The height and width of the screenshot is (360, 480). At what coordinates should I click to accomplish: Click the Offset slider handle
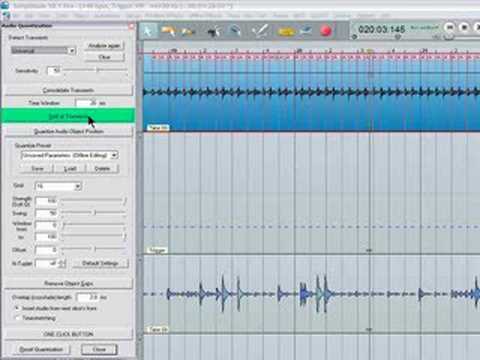click(x=95, y=249)
